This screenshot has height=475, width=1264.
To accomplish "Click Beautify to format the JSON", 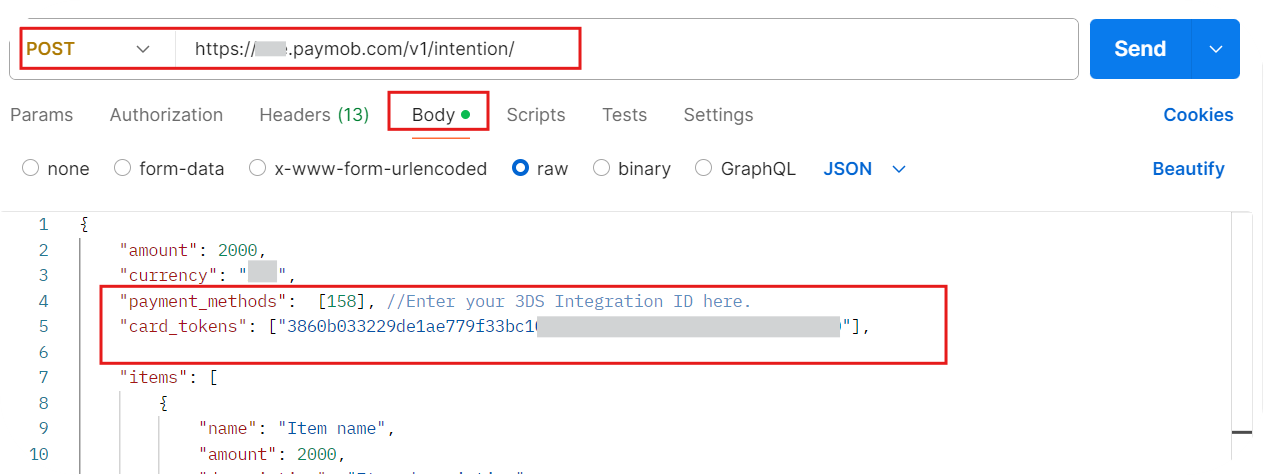I will coord(1188,169).
